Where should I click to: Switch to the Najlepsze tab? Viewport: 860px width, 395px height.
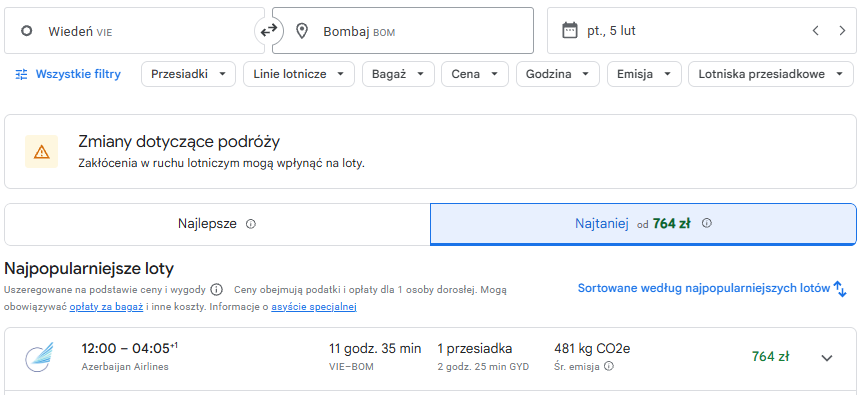(217, 224)
